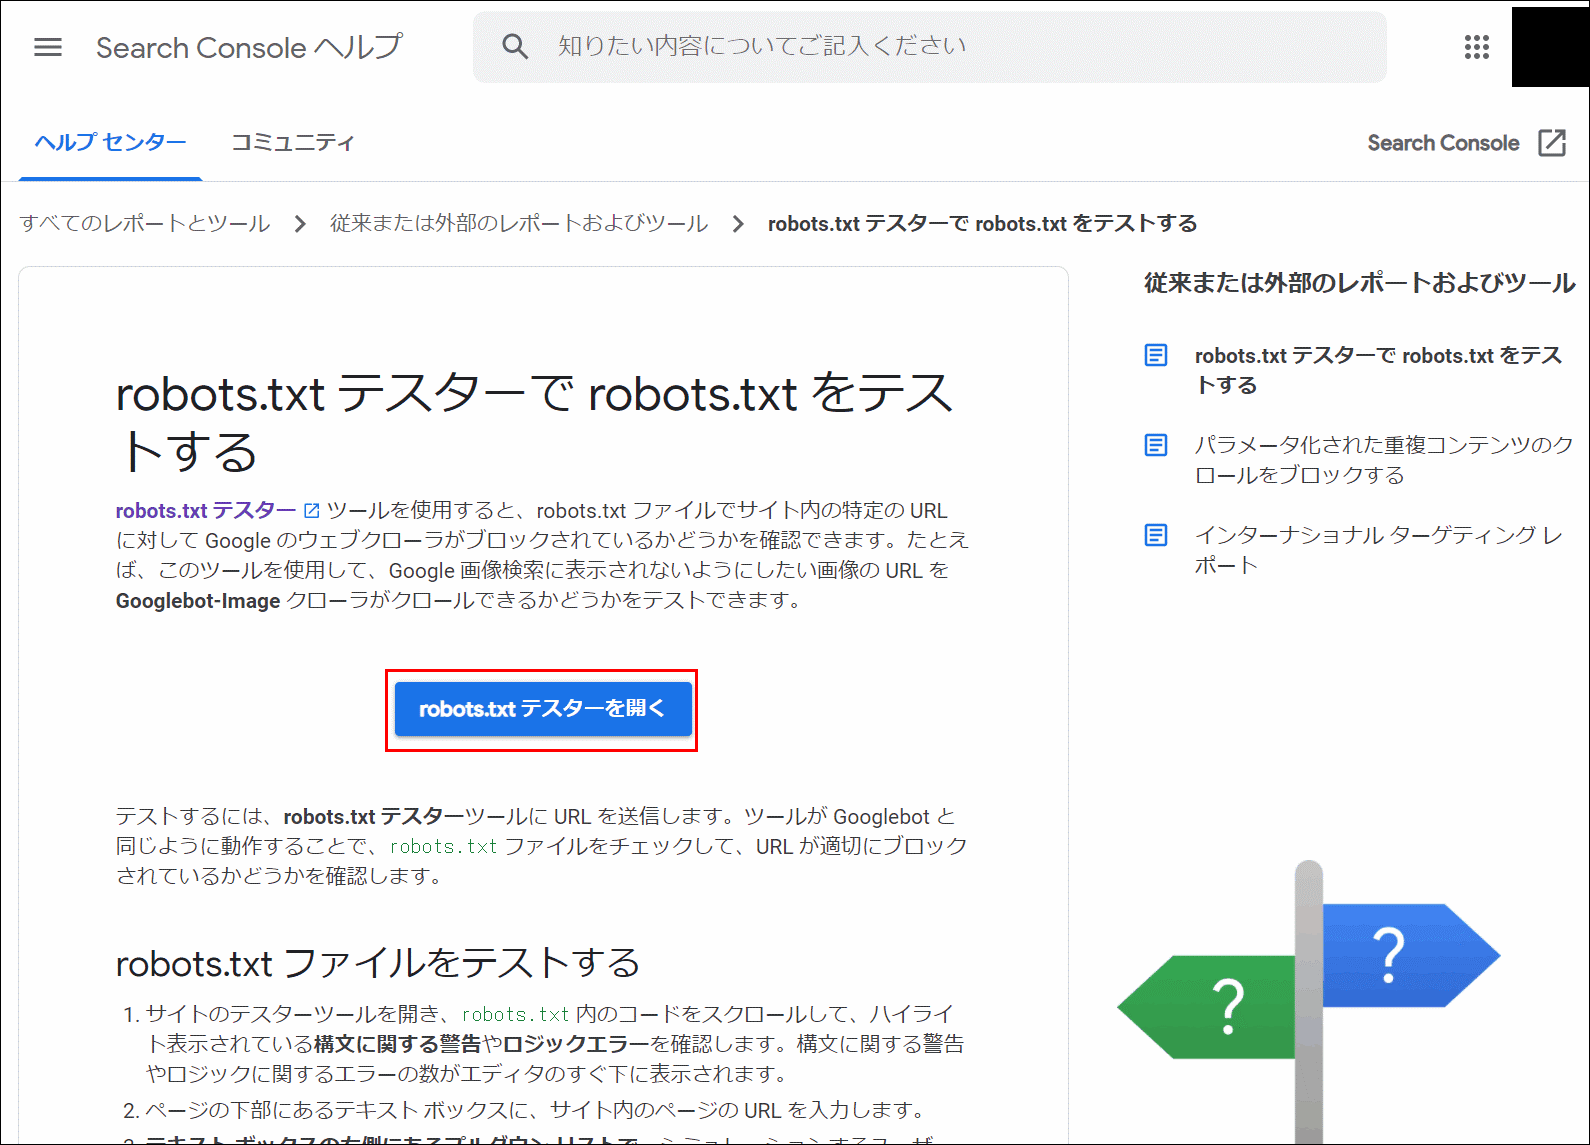The height and width of the screenshot is (1145, 1590).
Task: Click the green robots.txt code in step 1
Action: (515, 1014)
